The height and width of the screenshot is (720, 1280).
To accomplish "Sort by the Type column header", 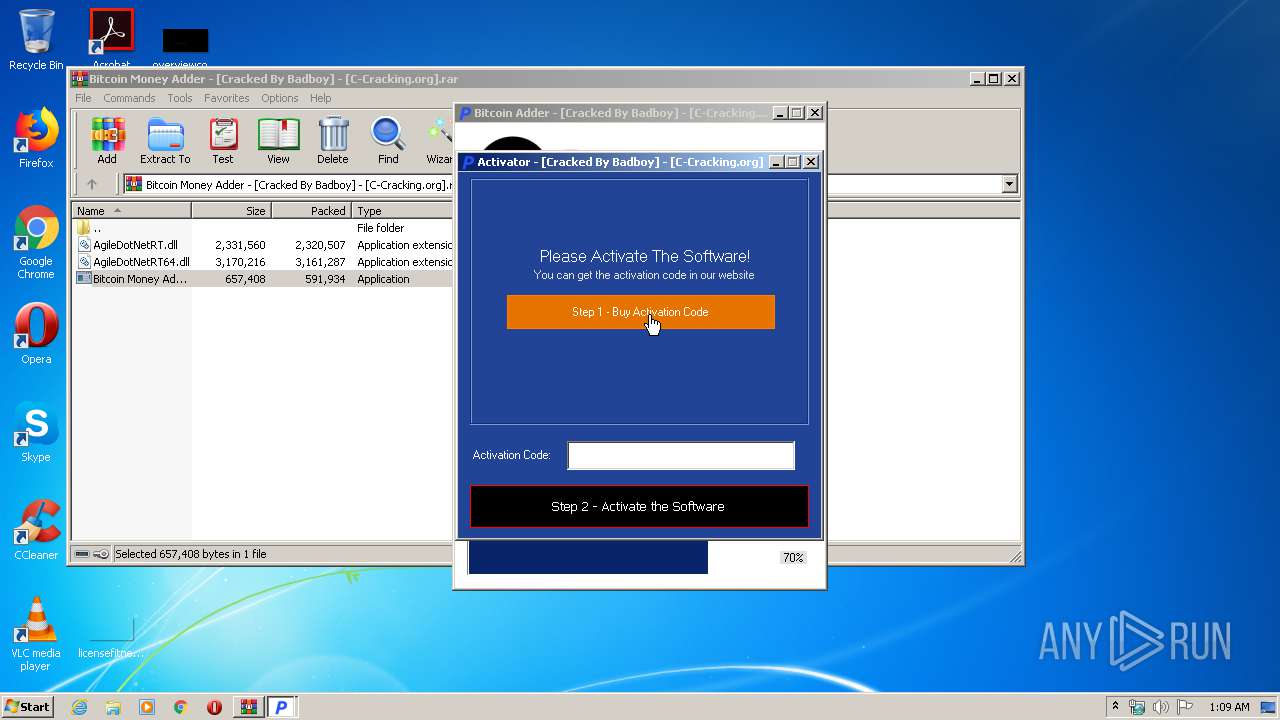I will 402,211.
